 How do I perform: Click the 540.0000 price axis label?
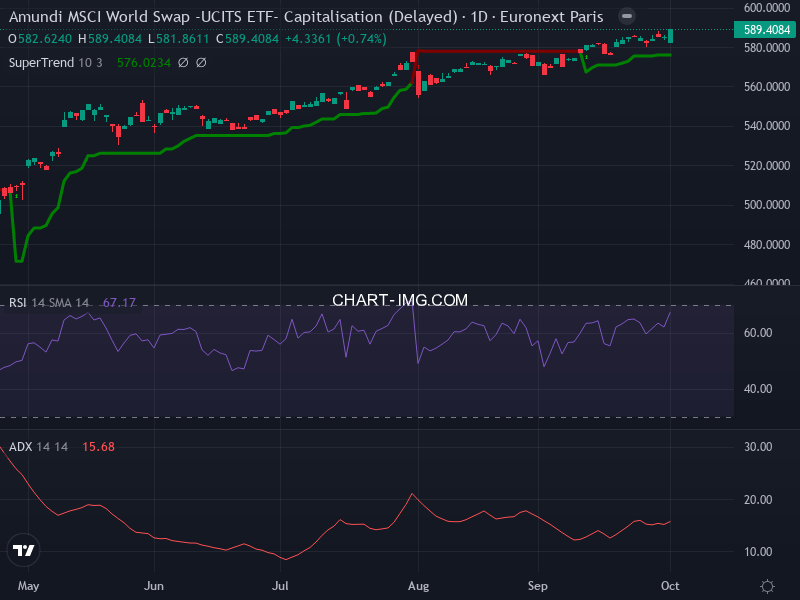pos(767,126)
